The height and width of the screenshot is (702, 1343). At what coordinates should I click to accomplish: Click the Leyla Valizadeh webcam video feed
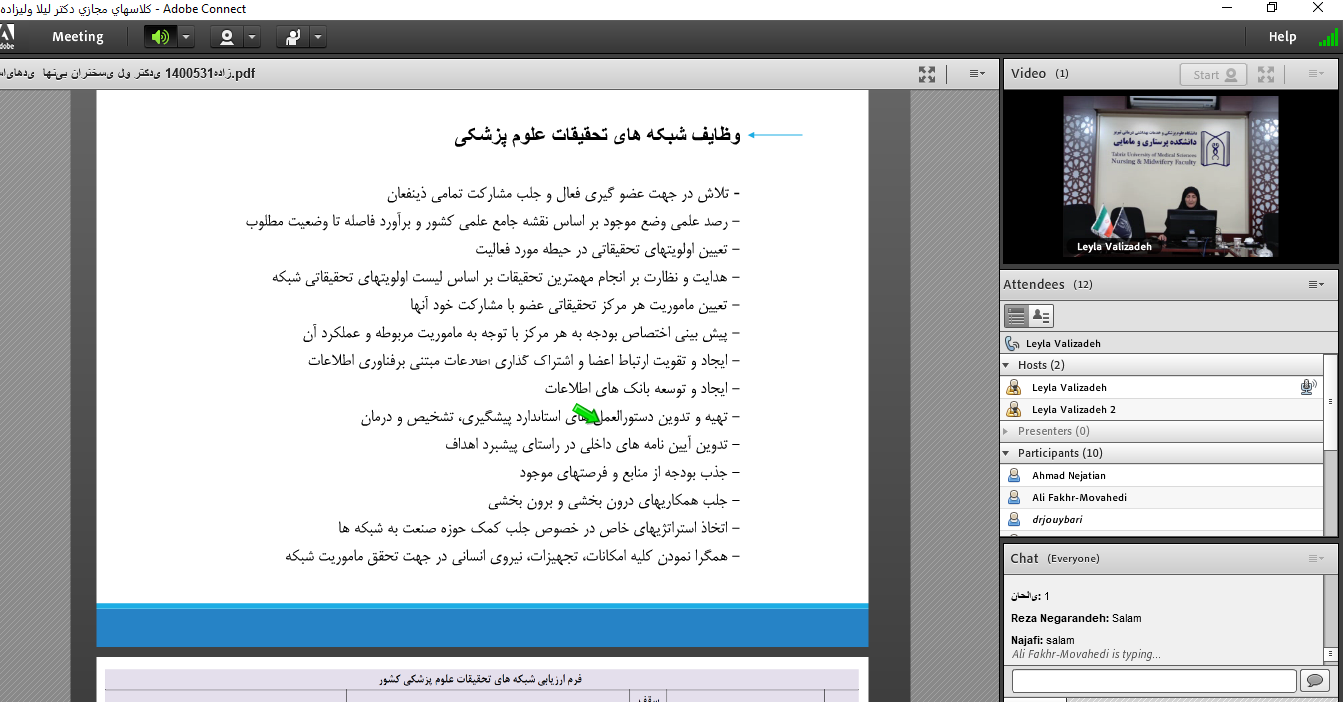(1170, 175)
